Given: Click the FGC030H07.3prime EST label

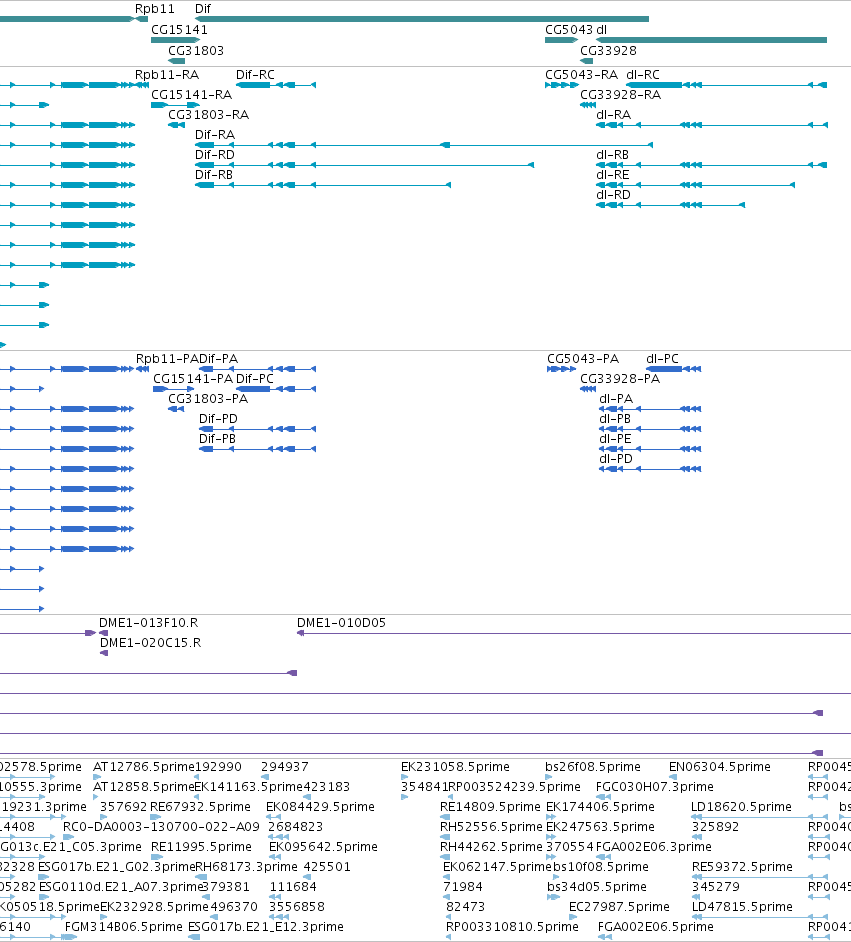Looking at the screenshot, I should (655, 786).
